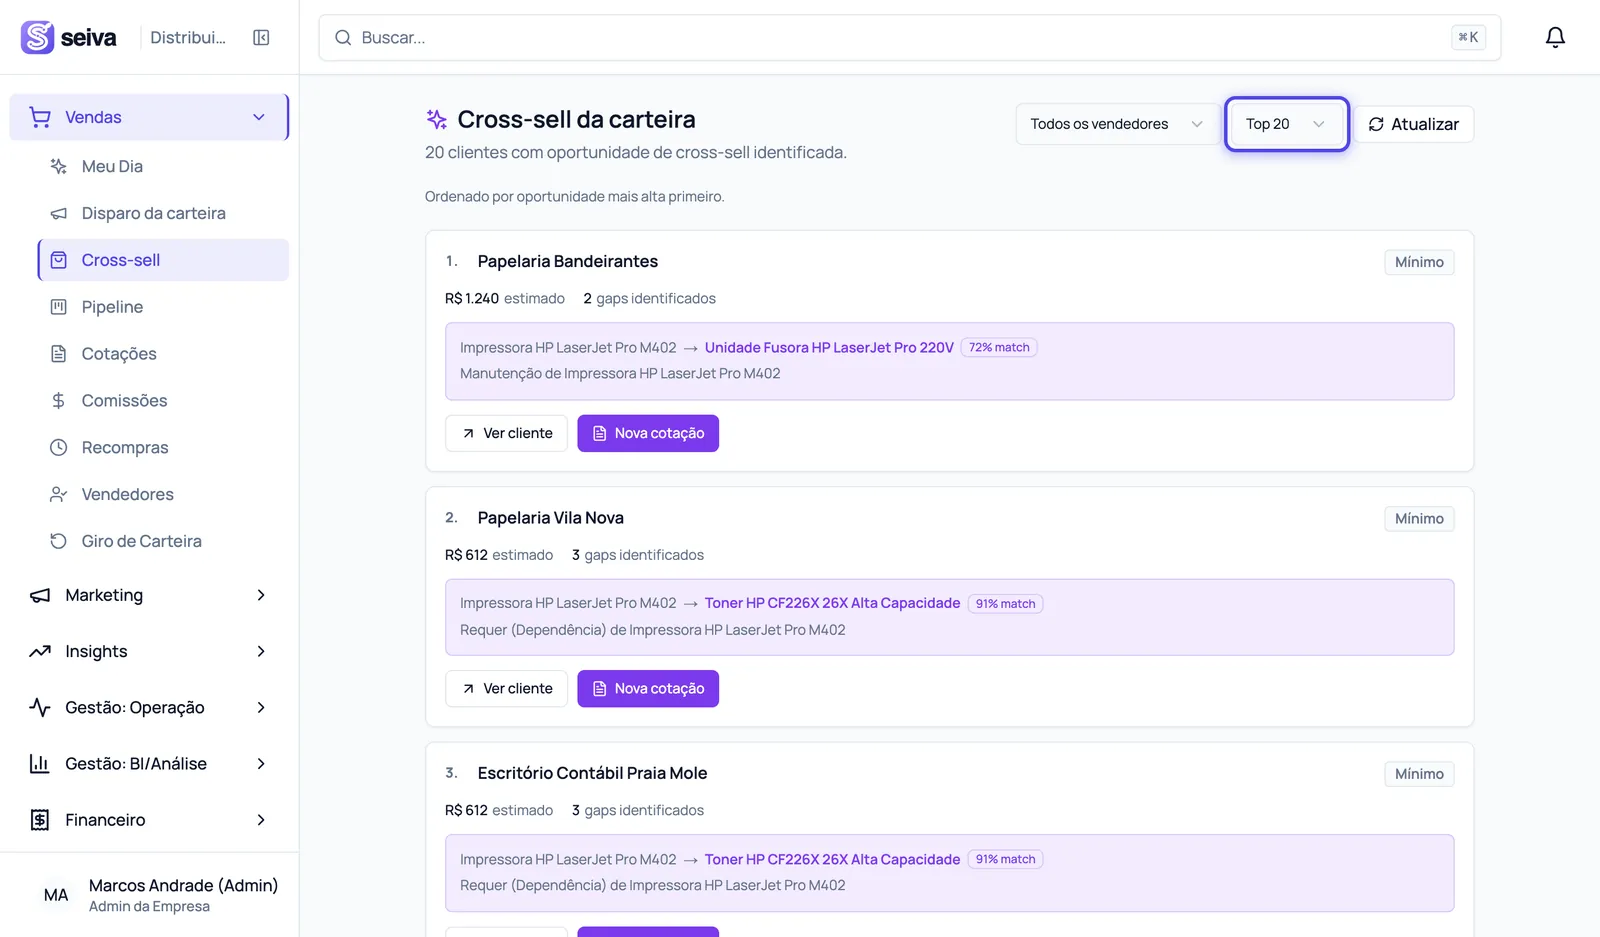Open the Recompras menu item
Screen dimensions: 1600x937
pos(163,447)
